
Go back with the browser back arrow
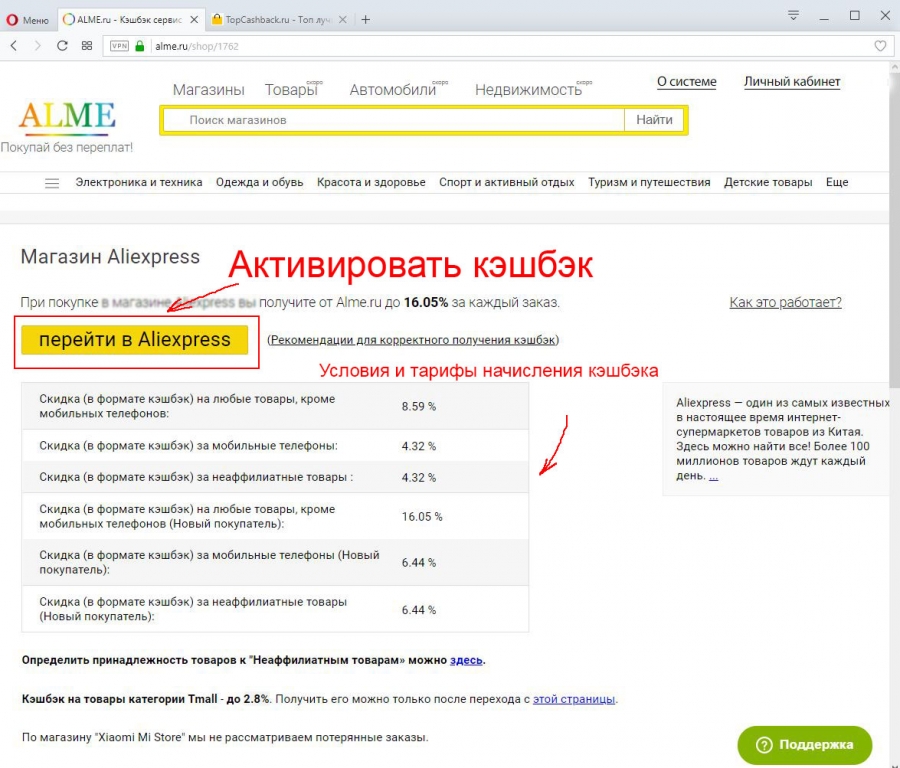pyautogui.click(x=14, y=46)
